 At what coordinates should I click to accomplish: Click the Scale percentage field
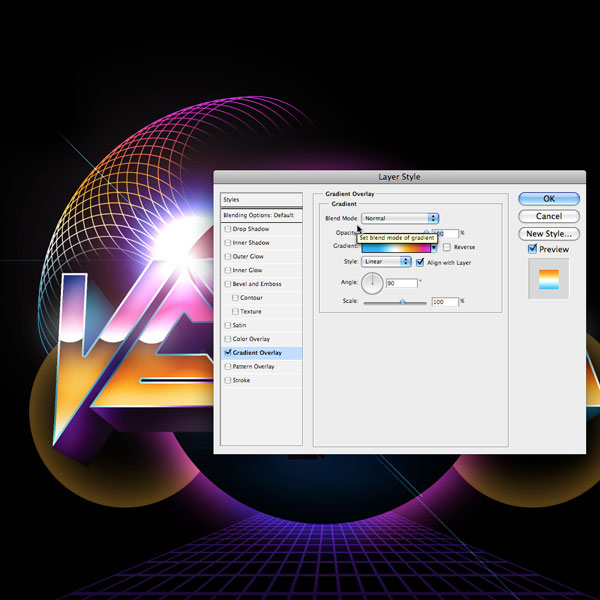[x=445, y=302]
